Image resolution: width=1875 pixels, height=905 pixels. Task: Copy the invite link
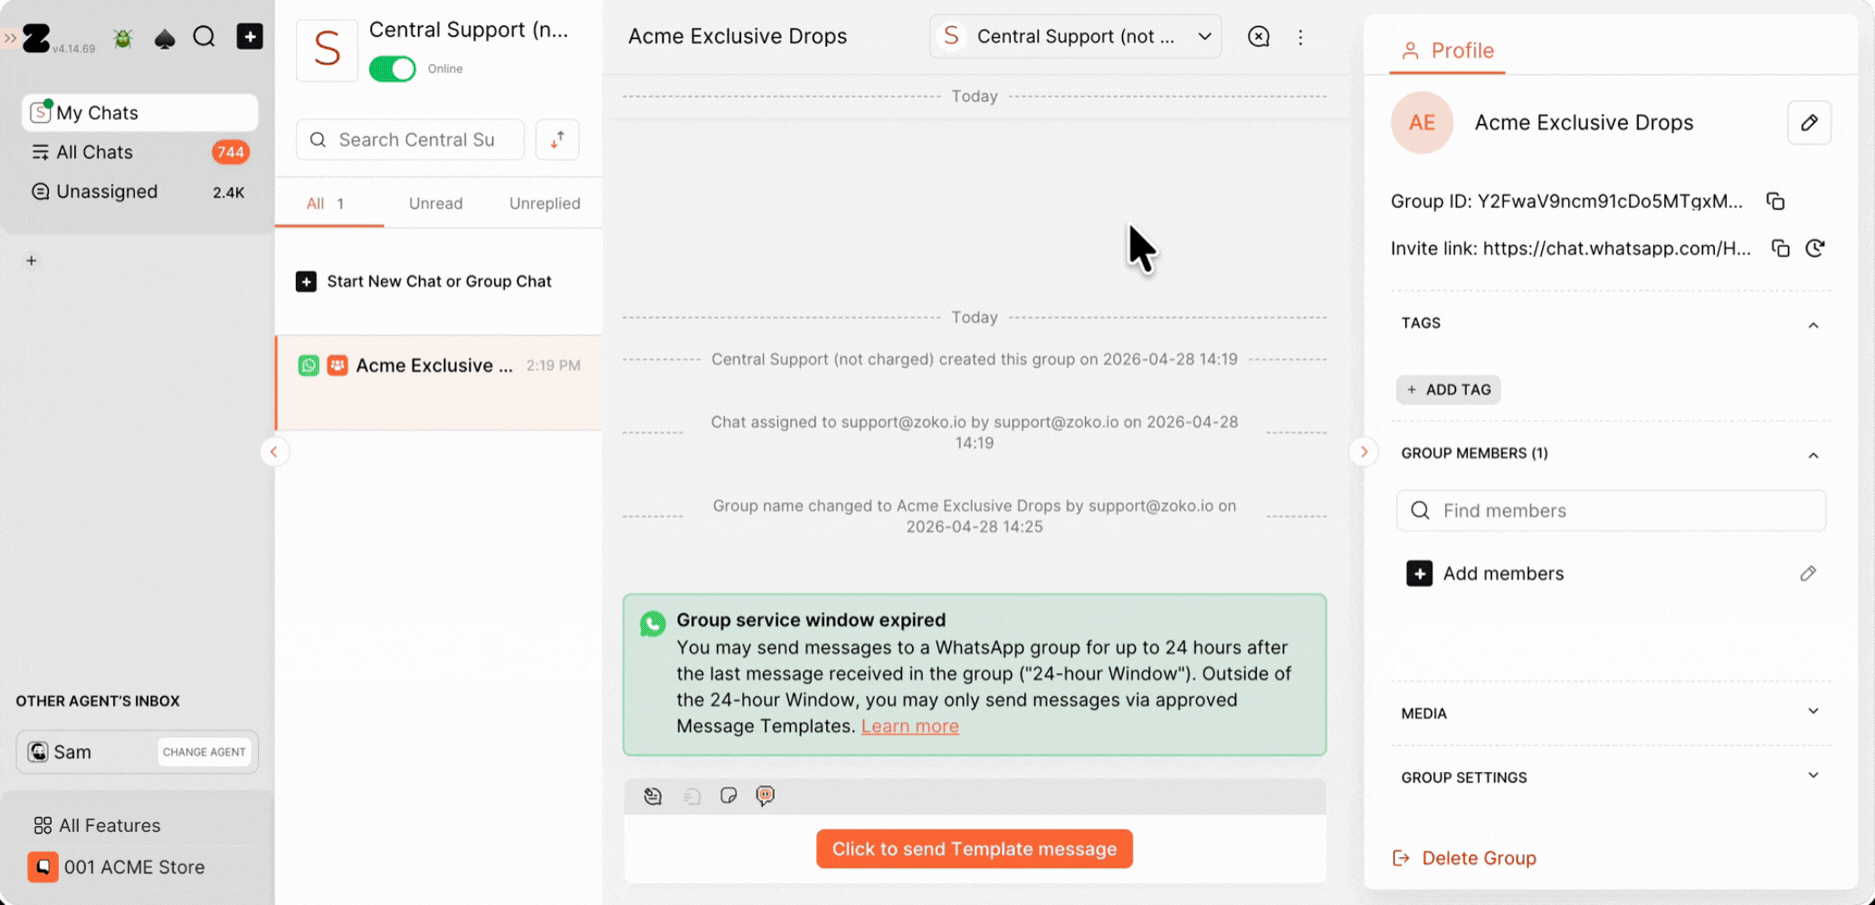click(x=1780, y=248)
